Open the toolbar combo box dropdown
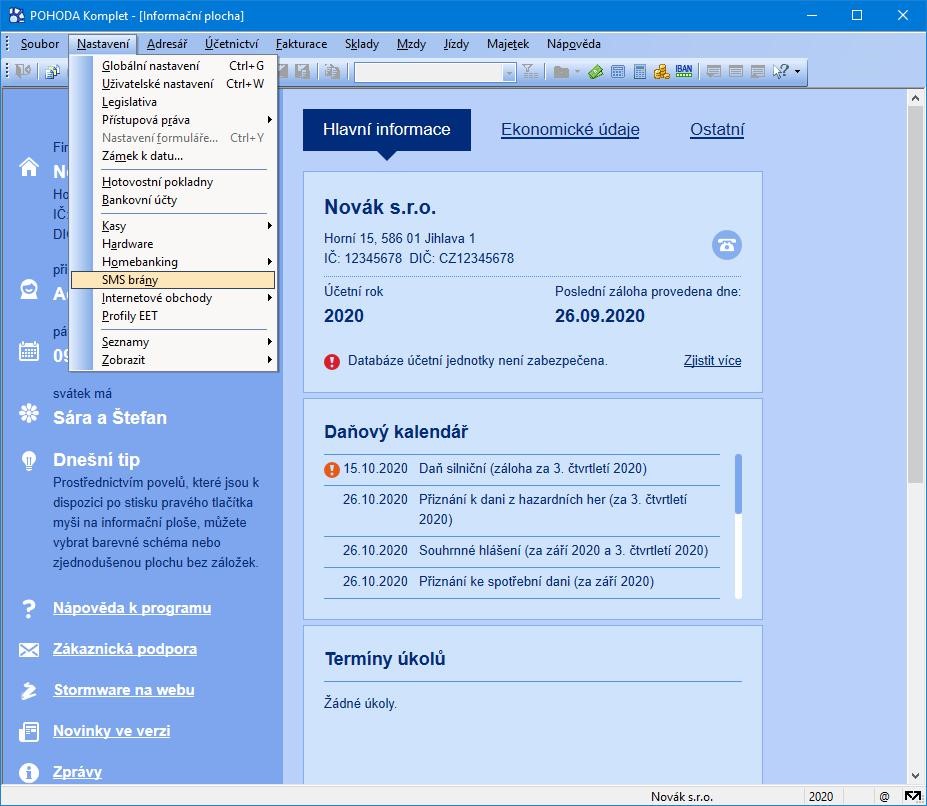The width and height of the screenshot is (927, 806). (x=509, y=73)
